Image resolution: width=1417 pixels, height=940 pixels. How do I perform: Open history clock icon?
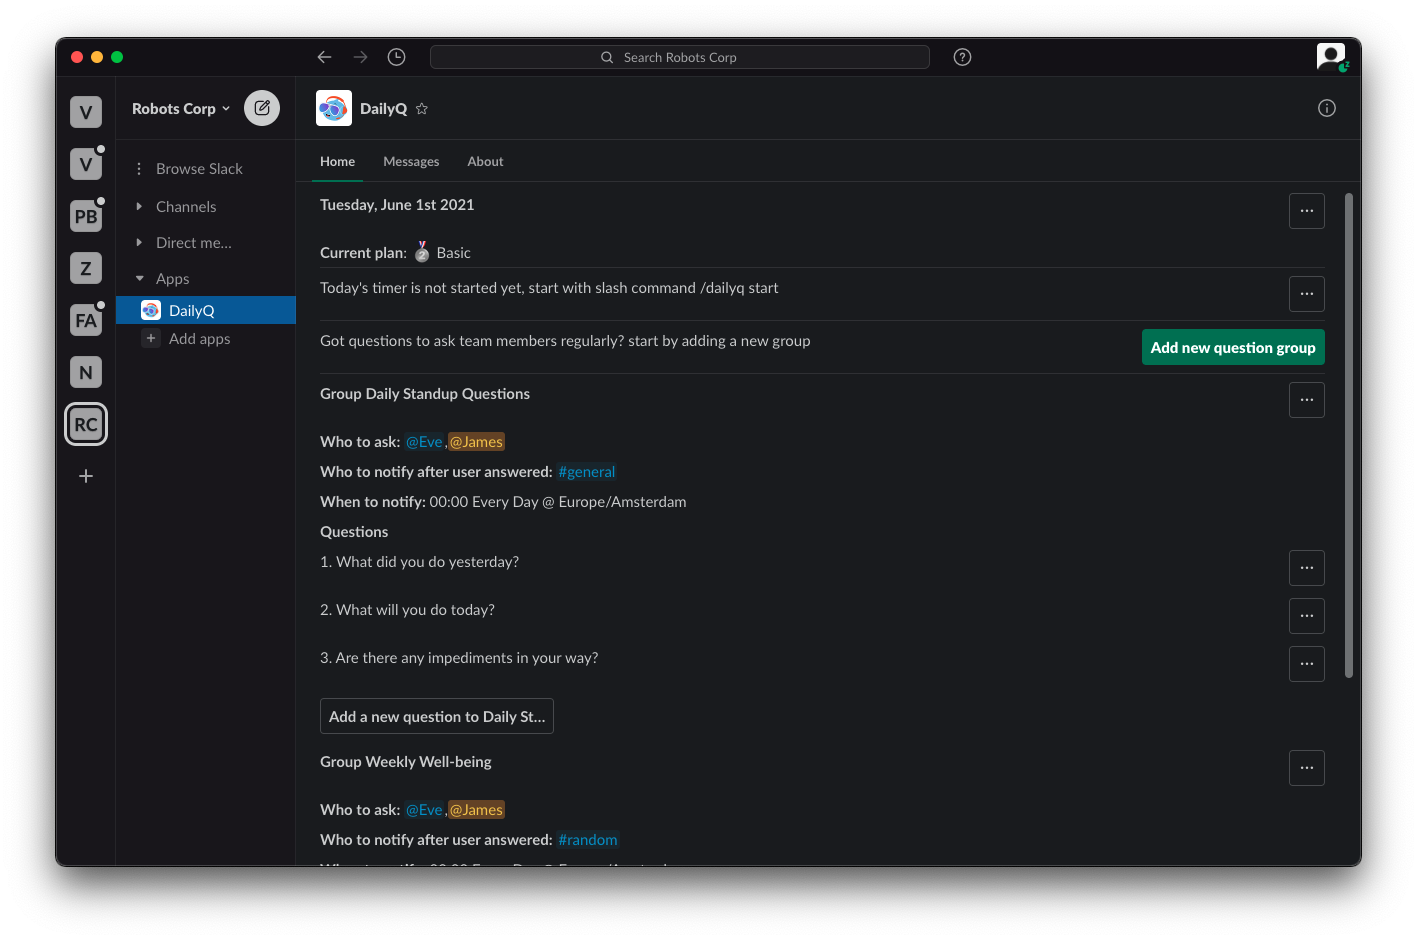point(396,57)
